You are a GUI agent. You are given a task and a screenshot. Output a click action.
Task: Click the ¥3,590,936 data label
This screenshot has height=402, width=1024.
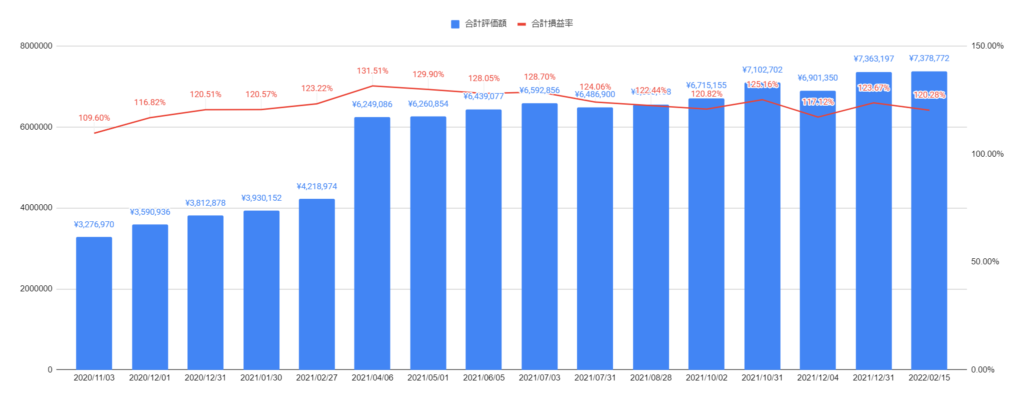(x=150, y=212)
